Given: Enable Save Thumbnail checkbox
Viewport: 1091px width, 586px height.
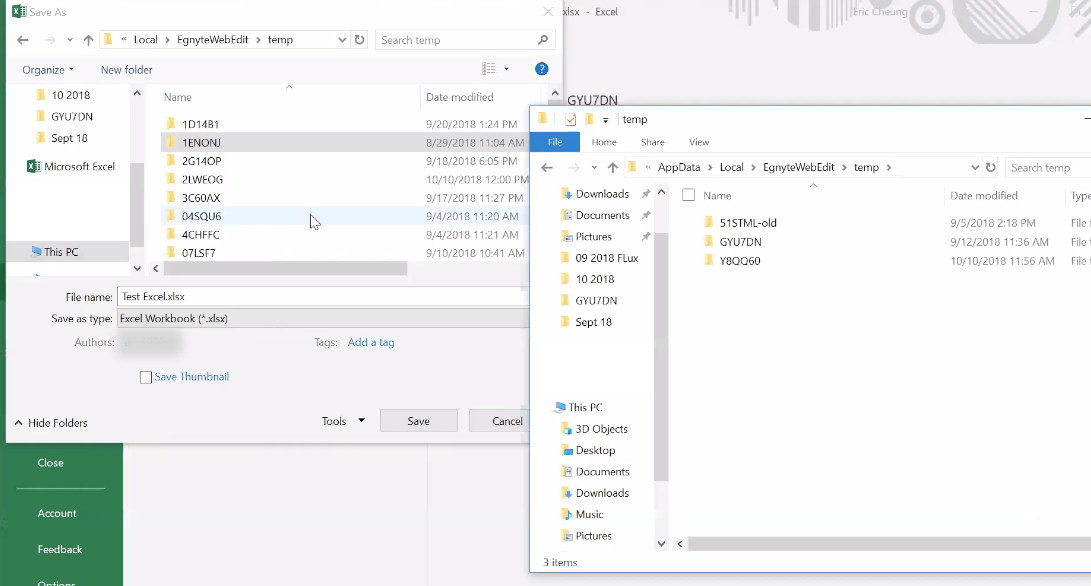Looking at the screenshot, I should pos(145,377).
